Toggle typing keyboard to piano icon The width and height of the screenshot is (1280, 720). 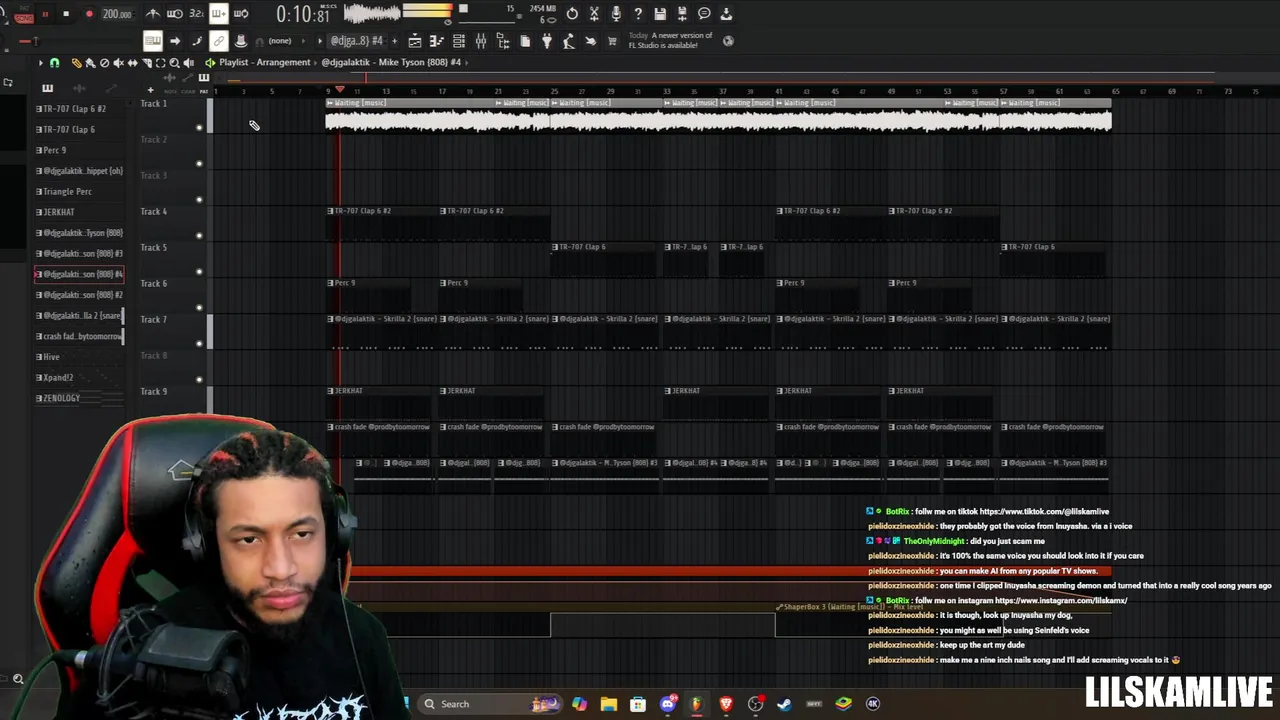tap(152, 41)
